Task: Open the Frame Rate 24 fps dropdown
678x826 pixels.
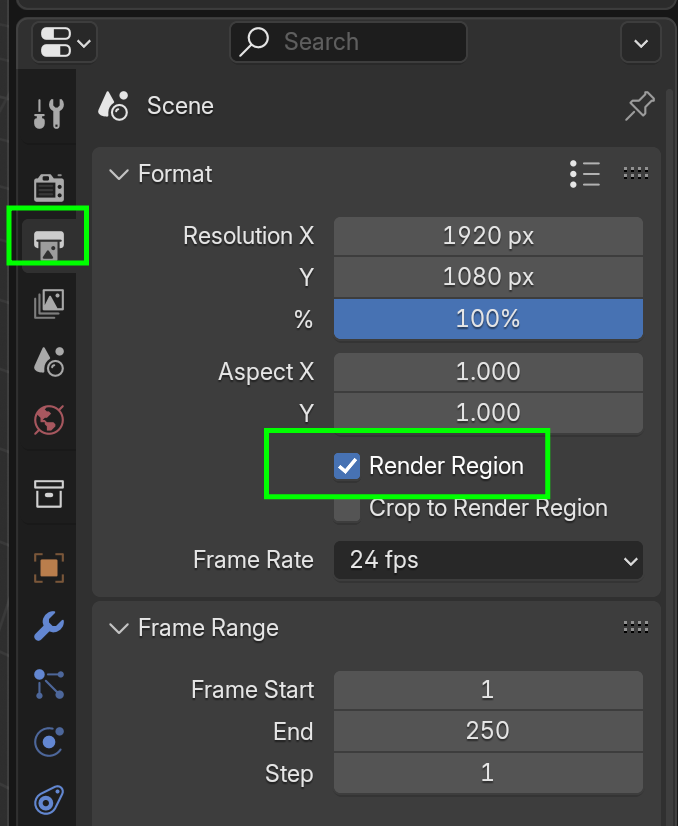Action: point(488,560)
